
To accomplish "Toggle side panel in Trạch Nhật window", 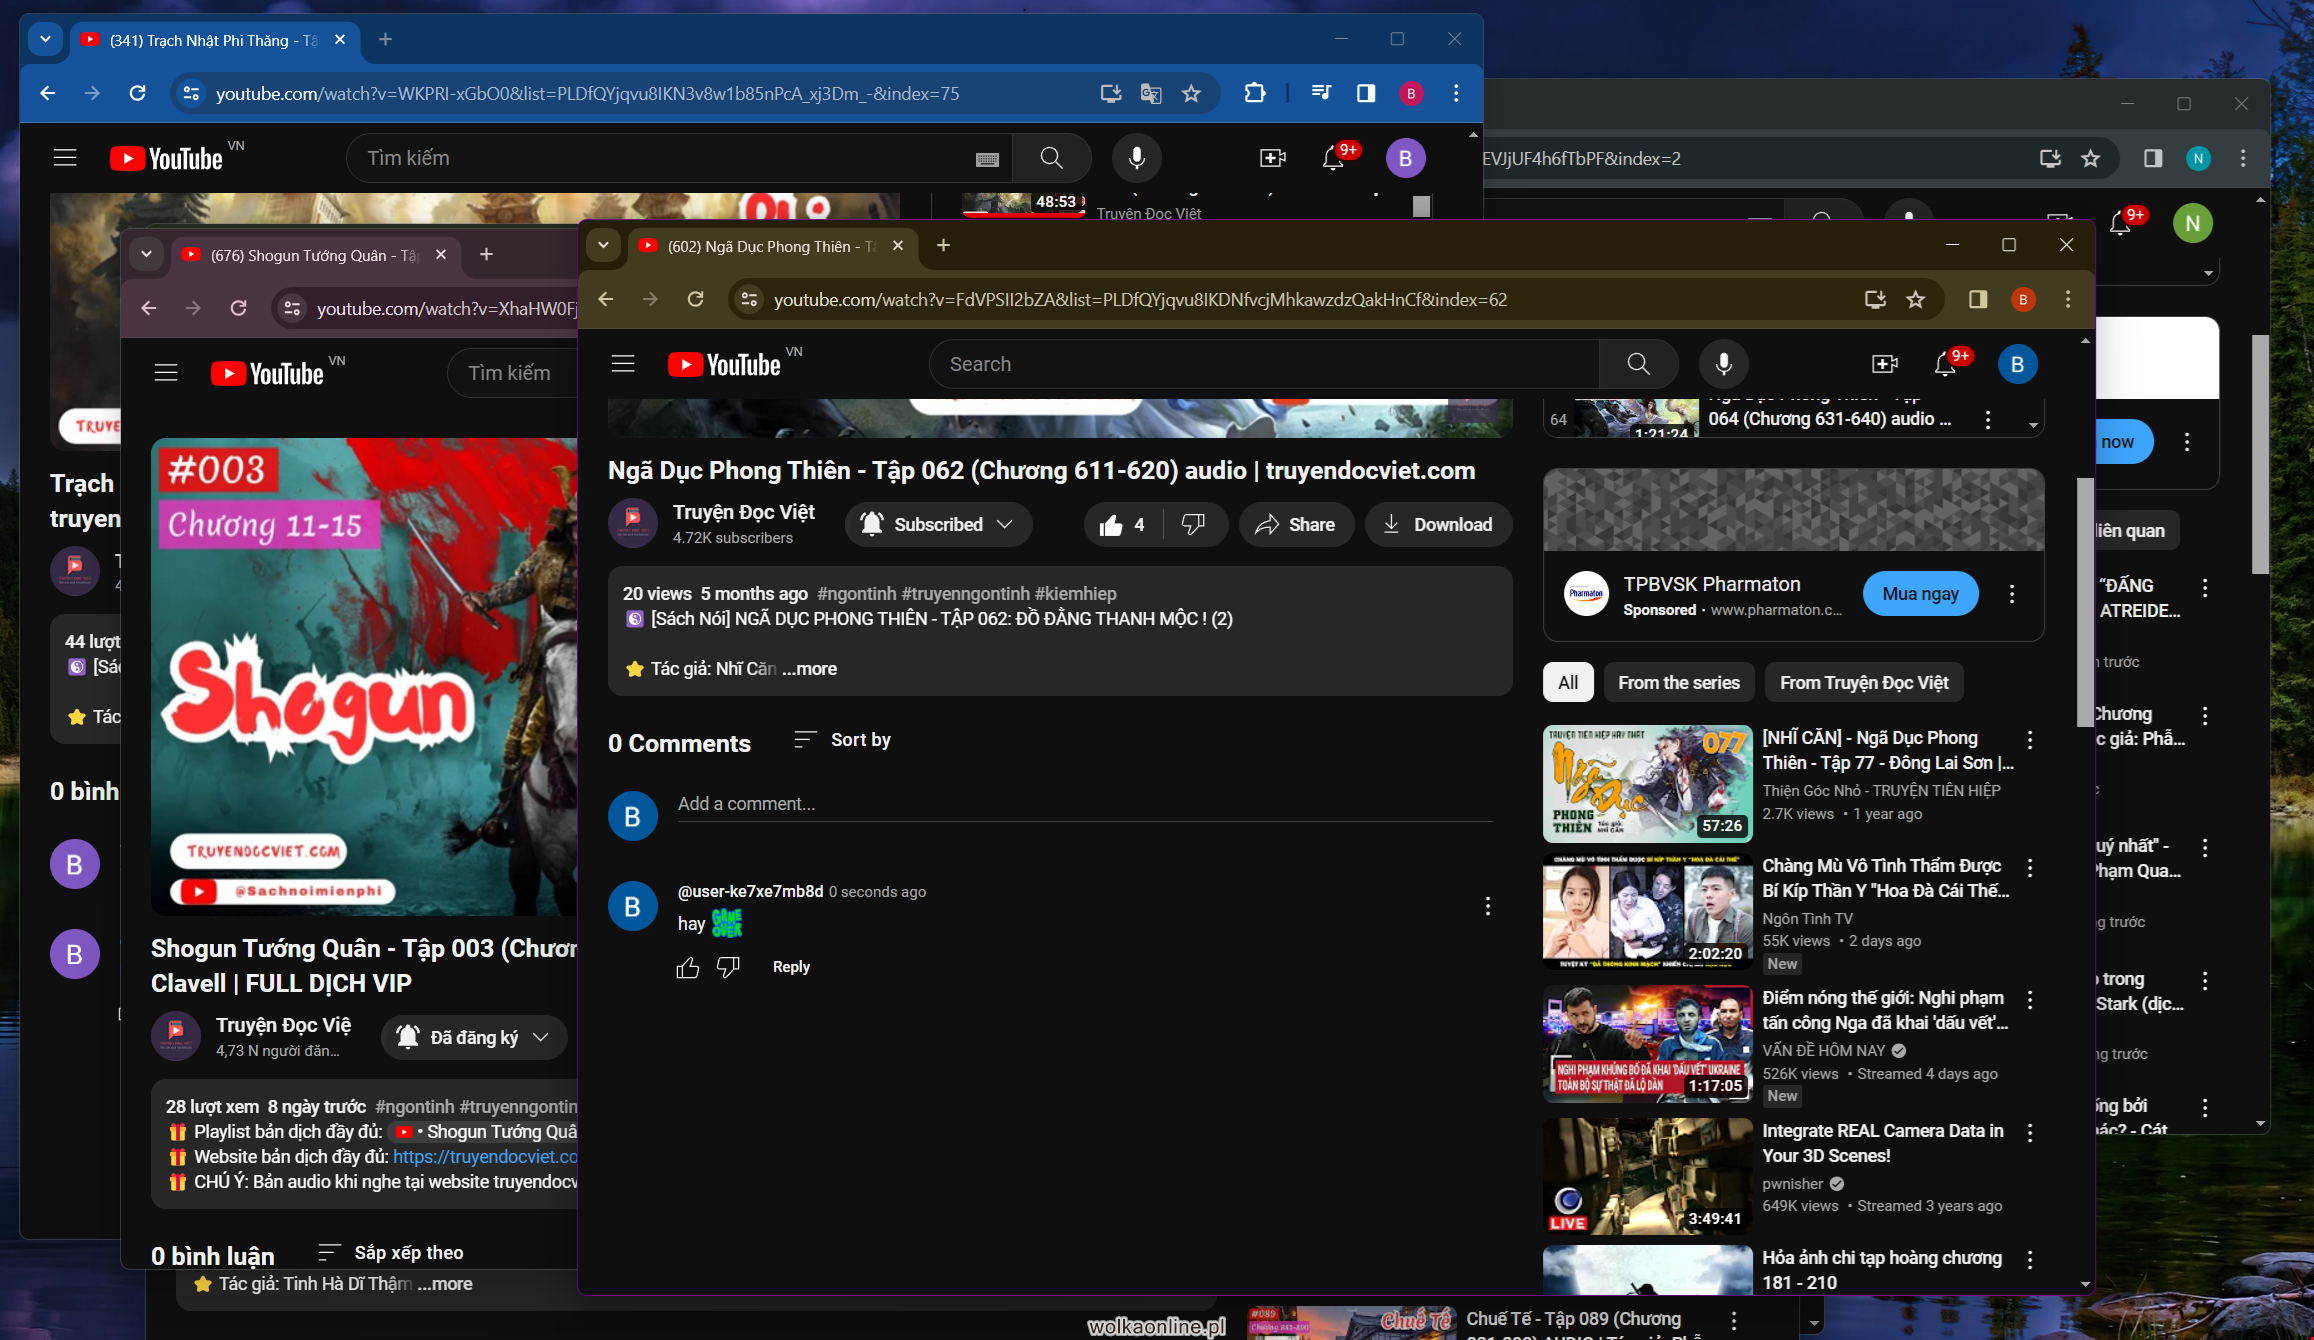I will [x=1366, y=93].
